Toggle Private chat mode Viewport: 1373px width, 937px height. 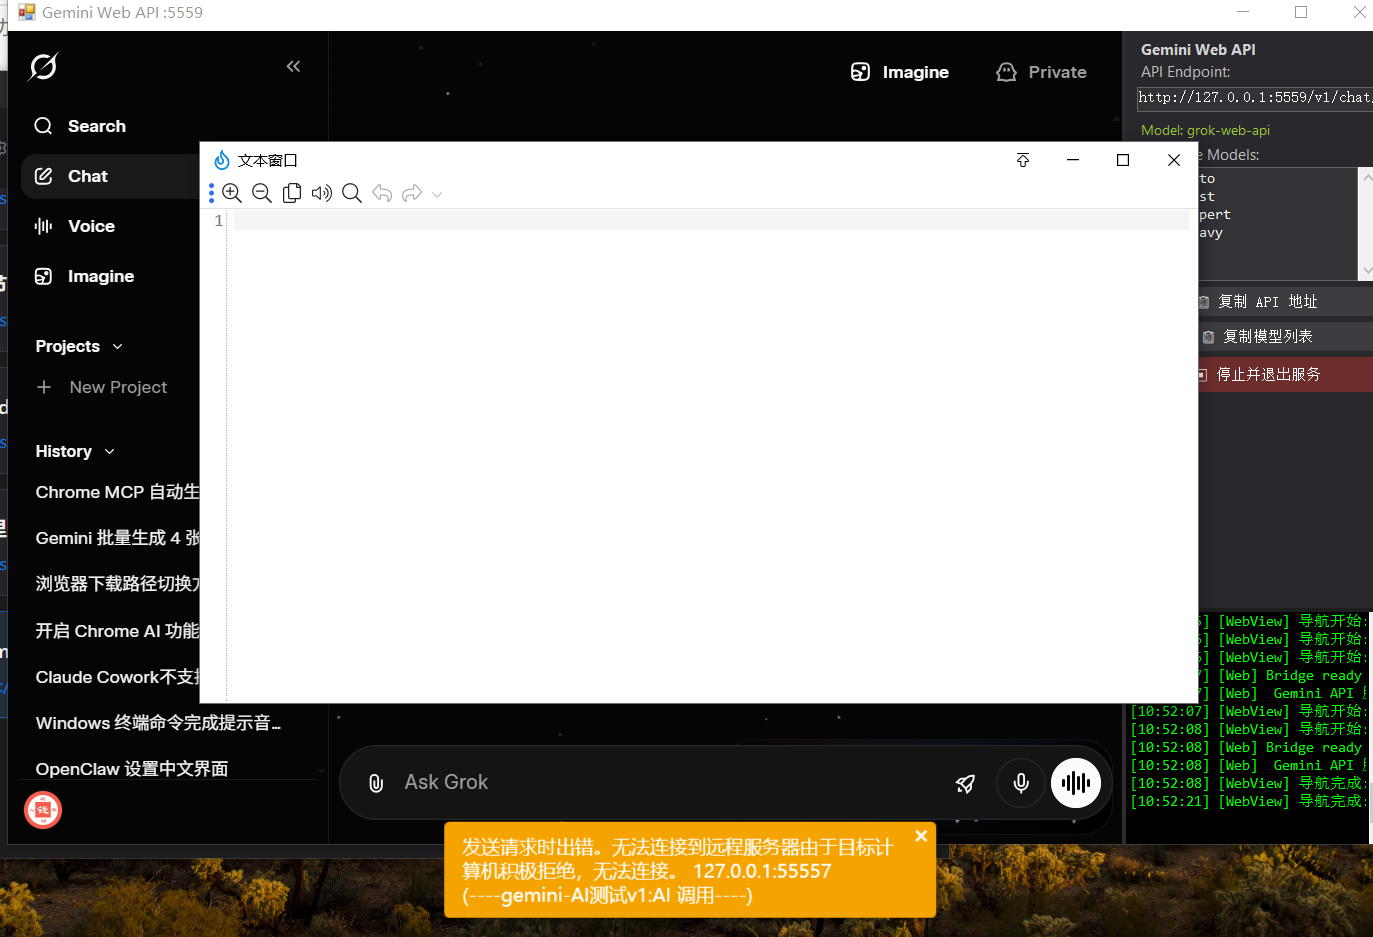point(1042,72)
